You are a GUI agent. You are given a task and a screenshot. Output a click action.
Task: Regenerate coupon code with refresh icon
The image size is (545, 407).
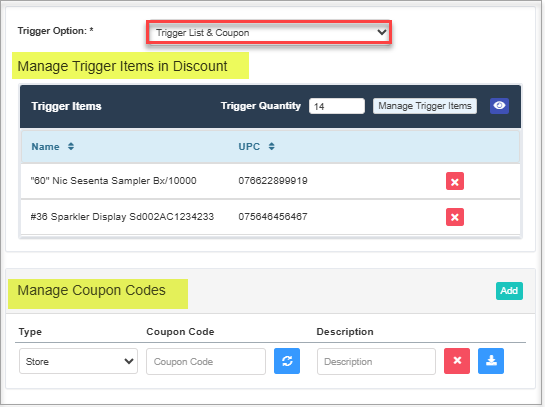click(x=287, y=361)
